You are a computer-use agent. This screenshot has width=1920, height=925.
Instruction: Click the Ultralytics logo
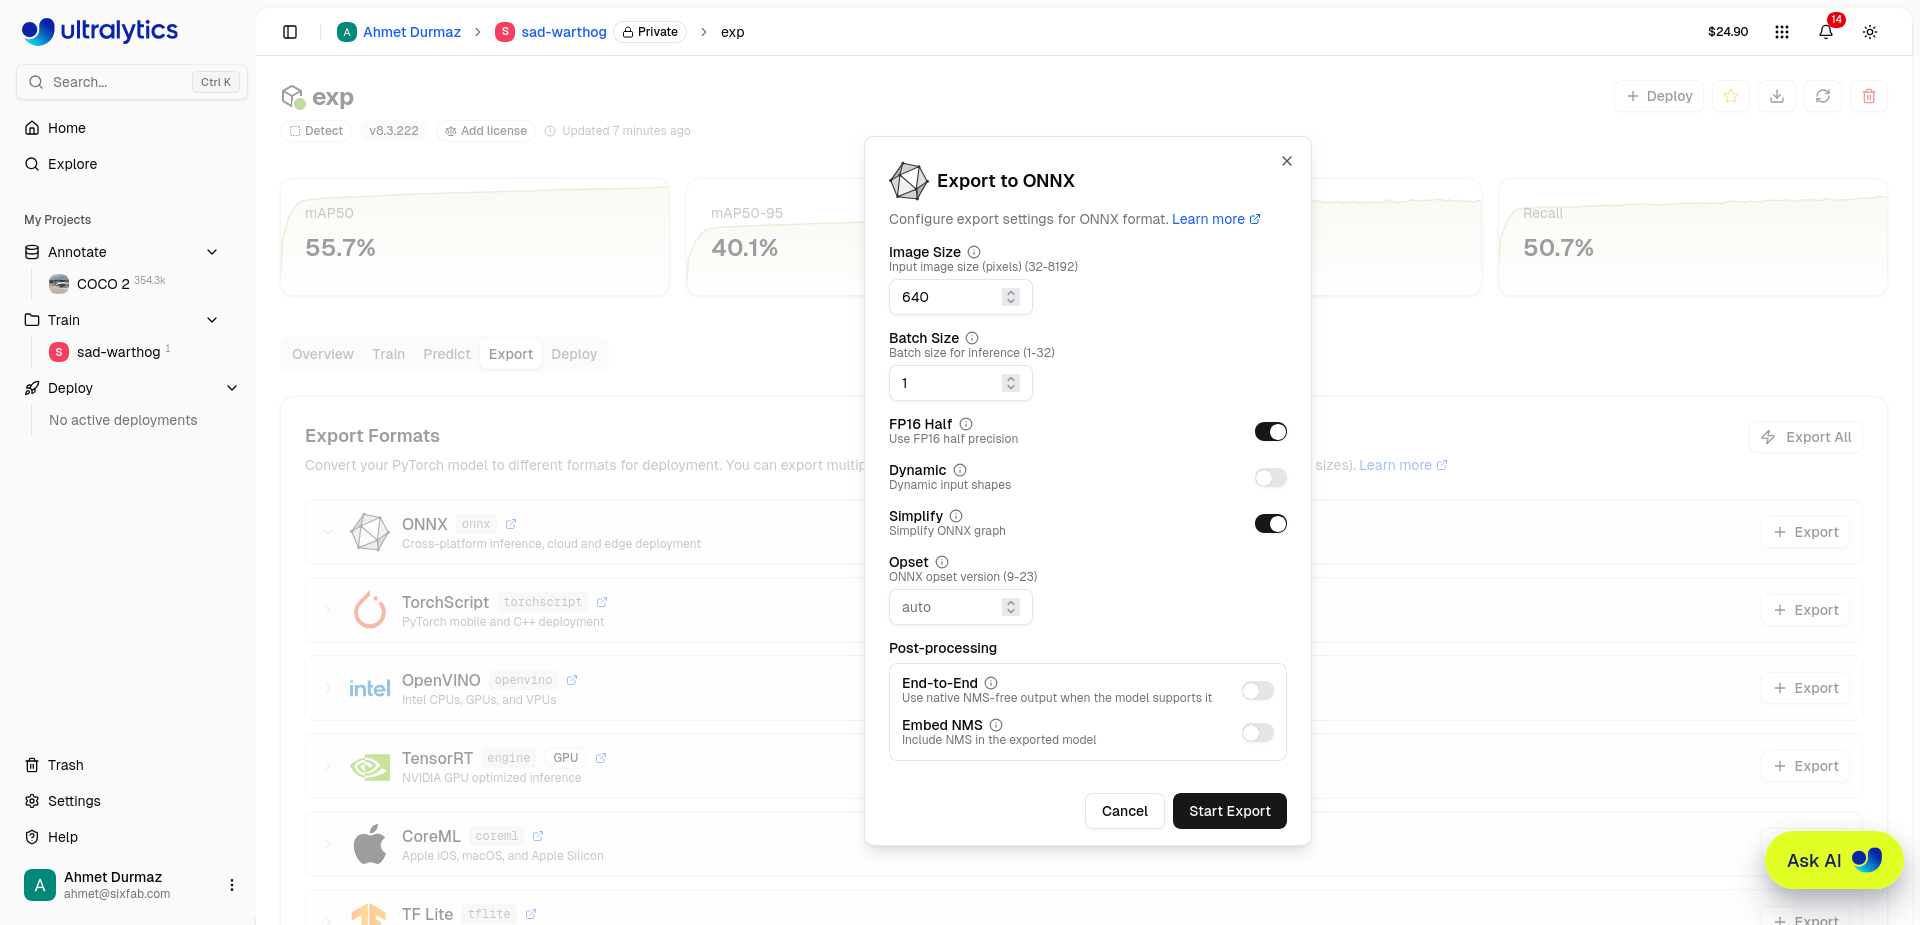click(100, 31)
